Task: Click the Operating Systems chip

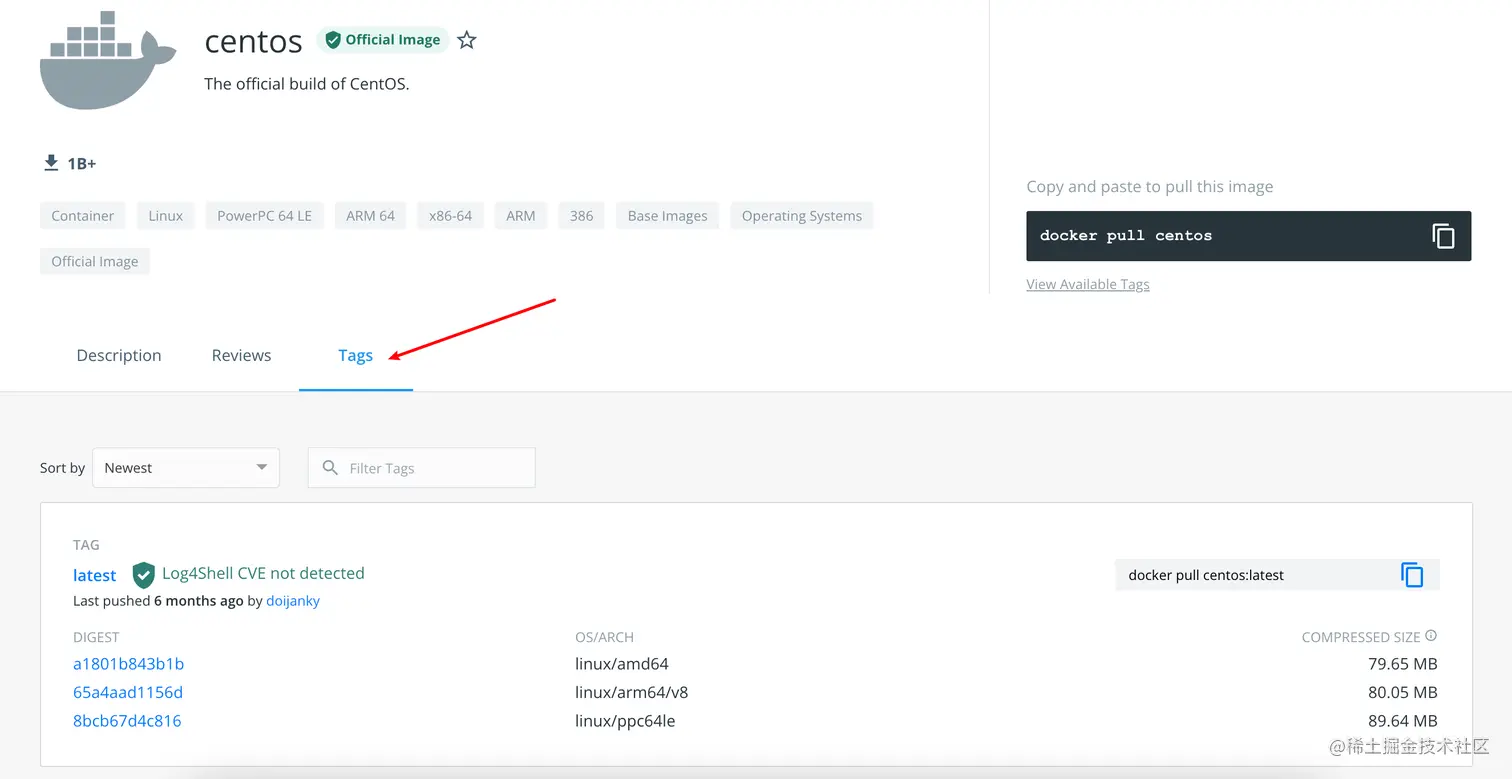Action: point(802,215)
